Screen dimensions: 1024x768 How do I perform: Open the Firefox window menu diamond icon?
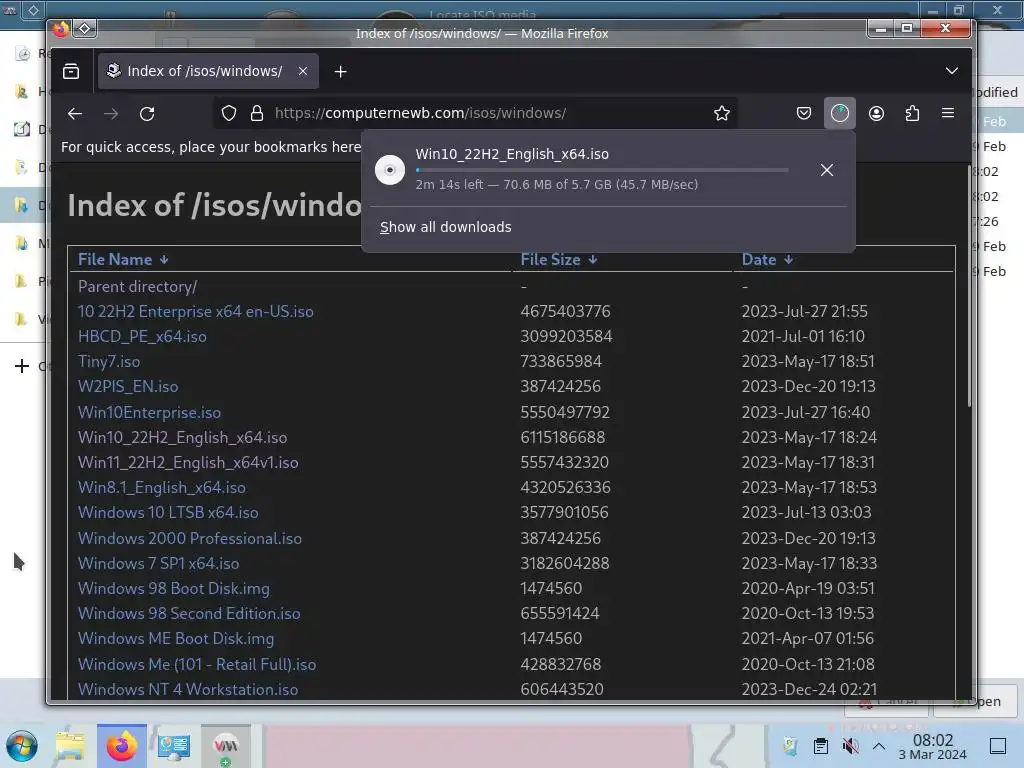tap(85, 28)
